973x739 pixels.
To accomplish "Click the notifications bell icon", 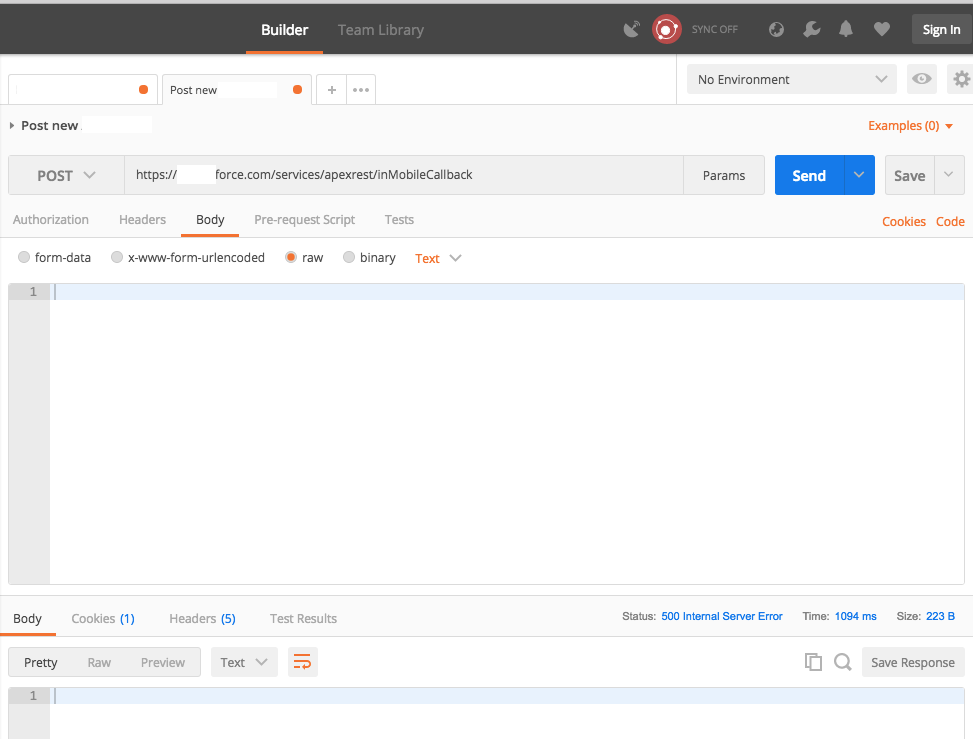I will (x=845, y=29).
